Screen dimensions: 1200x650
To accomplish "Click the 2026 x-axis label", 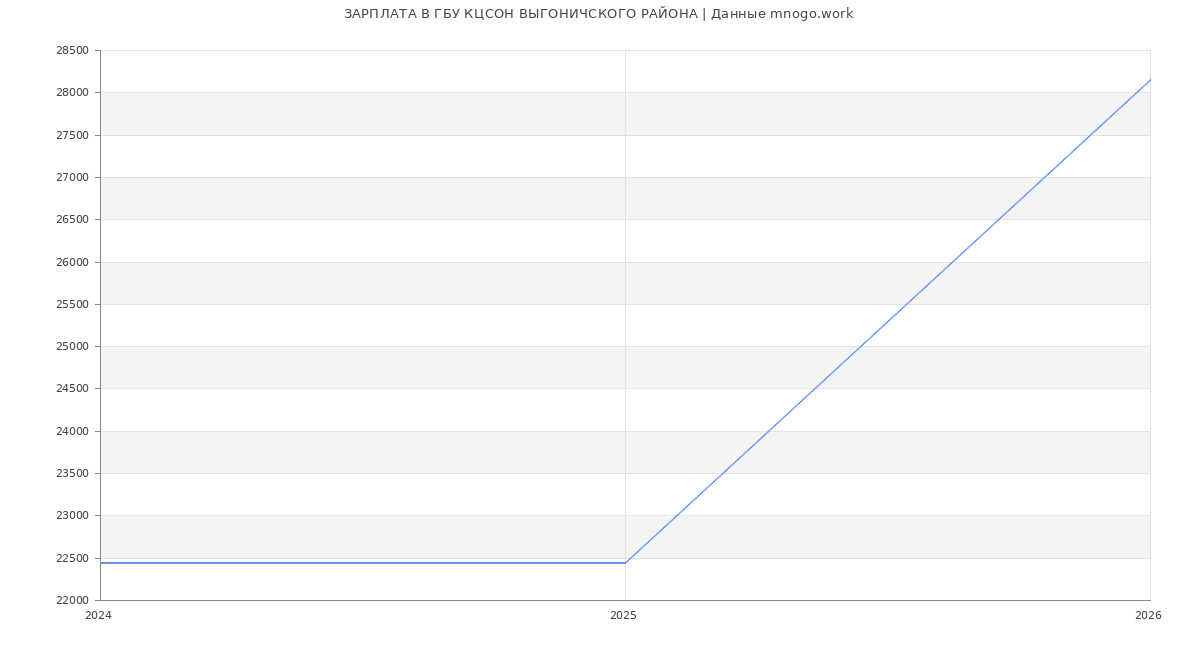I will [x=1148, y=616].
